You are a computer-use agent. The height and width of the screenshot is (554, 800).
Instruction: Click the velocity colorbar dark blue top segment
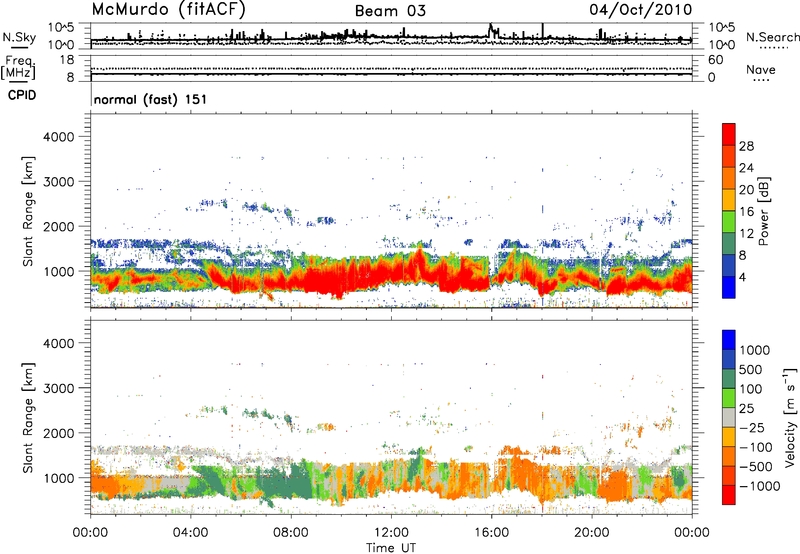[x=729, y=340]
